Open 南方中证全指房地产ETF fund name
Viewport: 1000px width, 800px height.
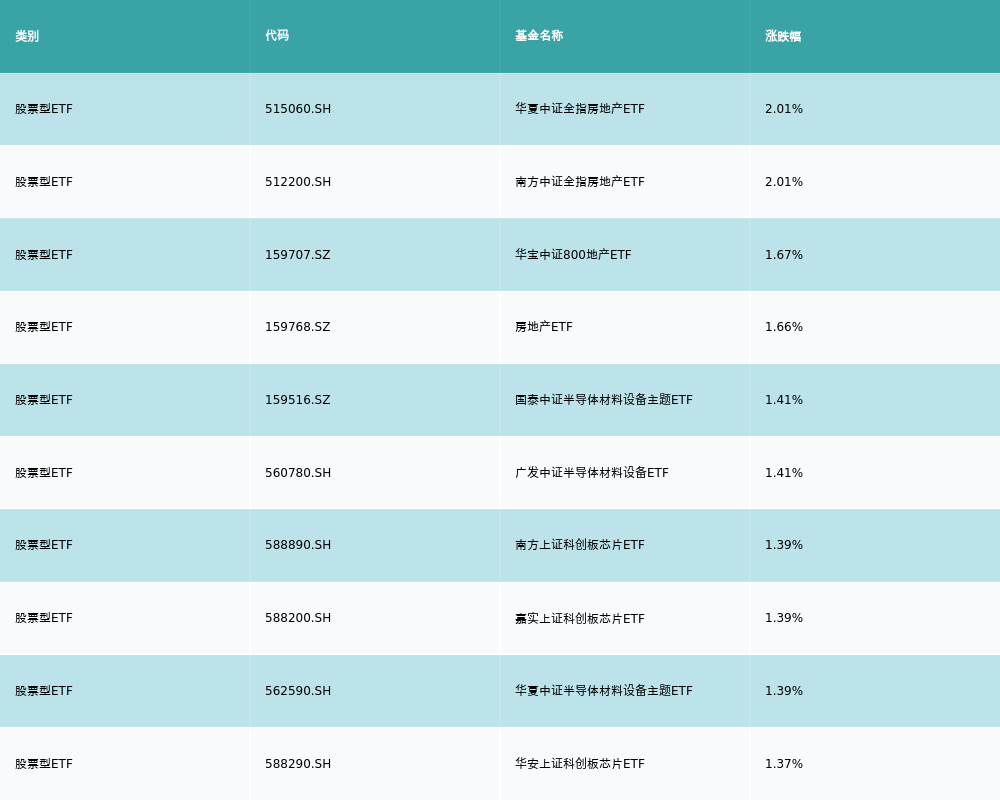[580, 182]
